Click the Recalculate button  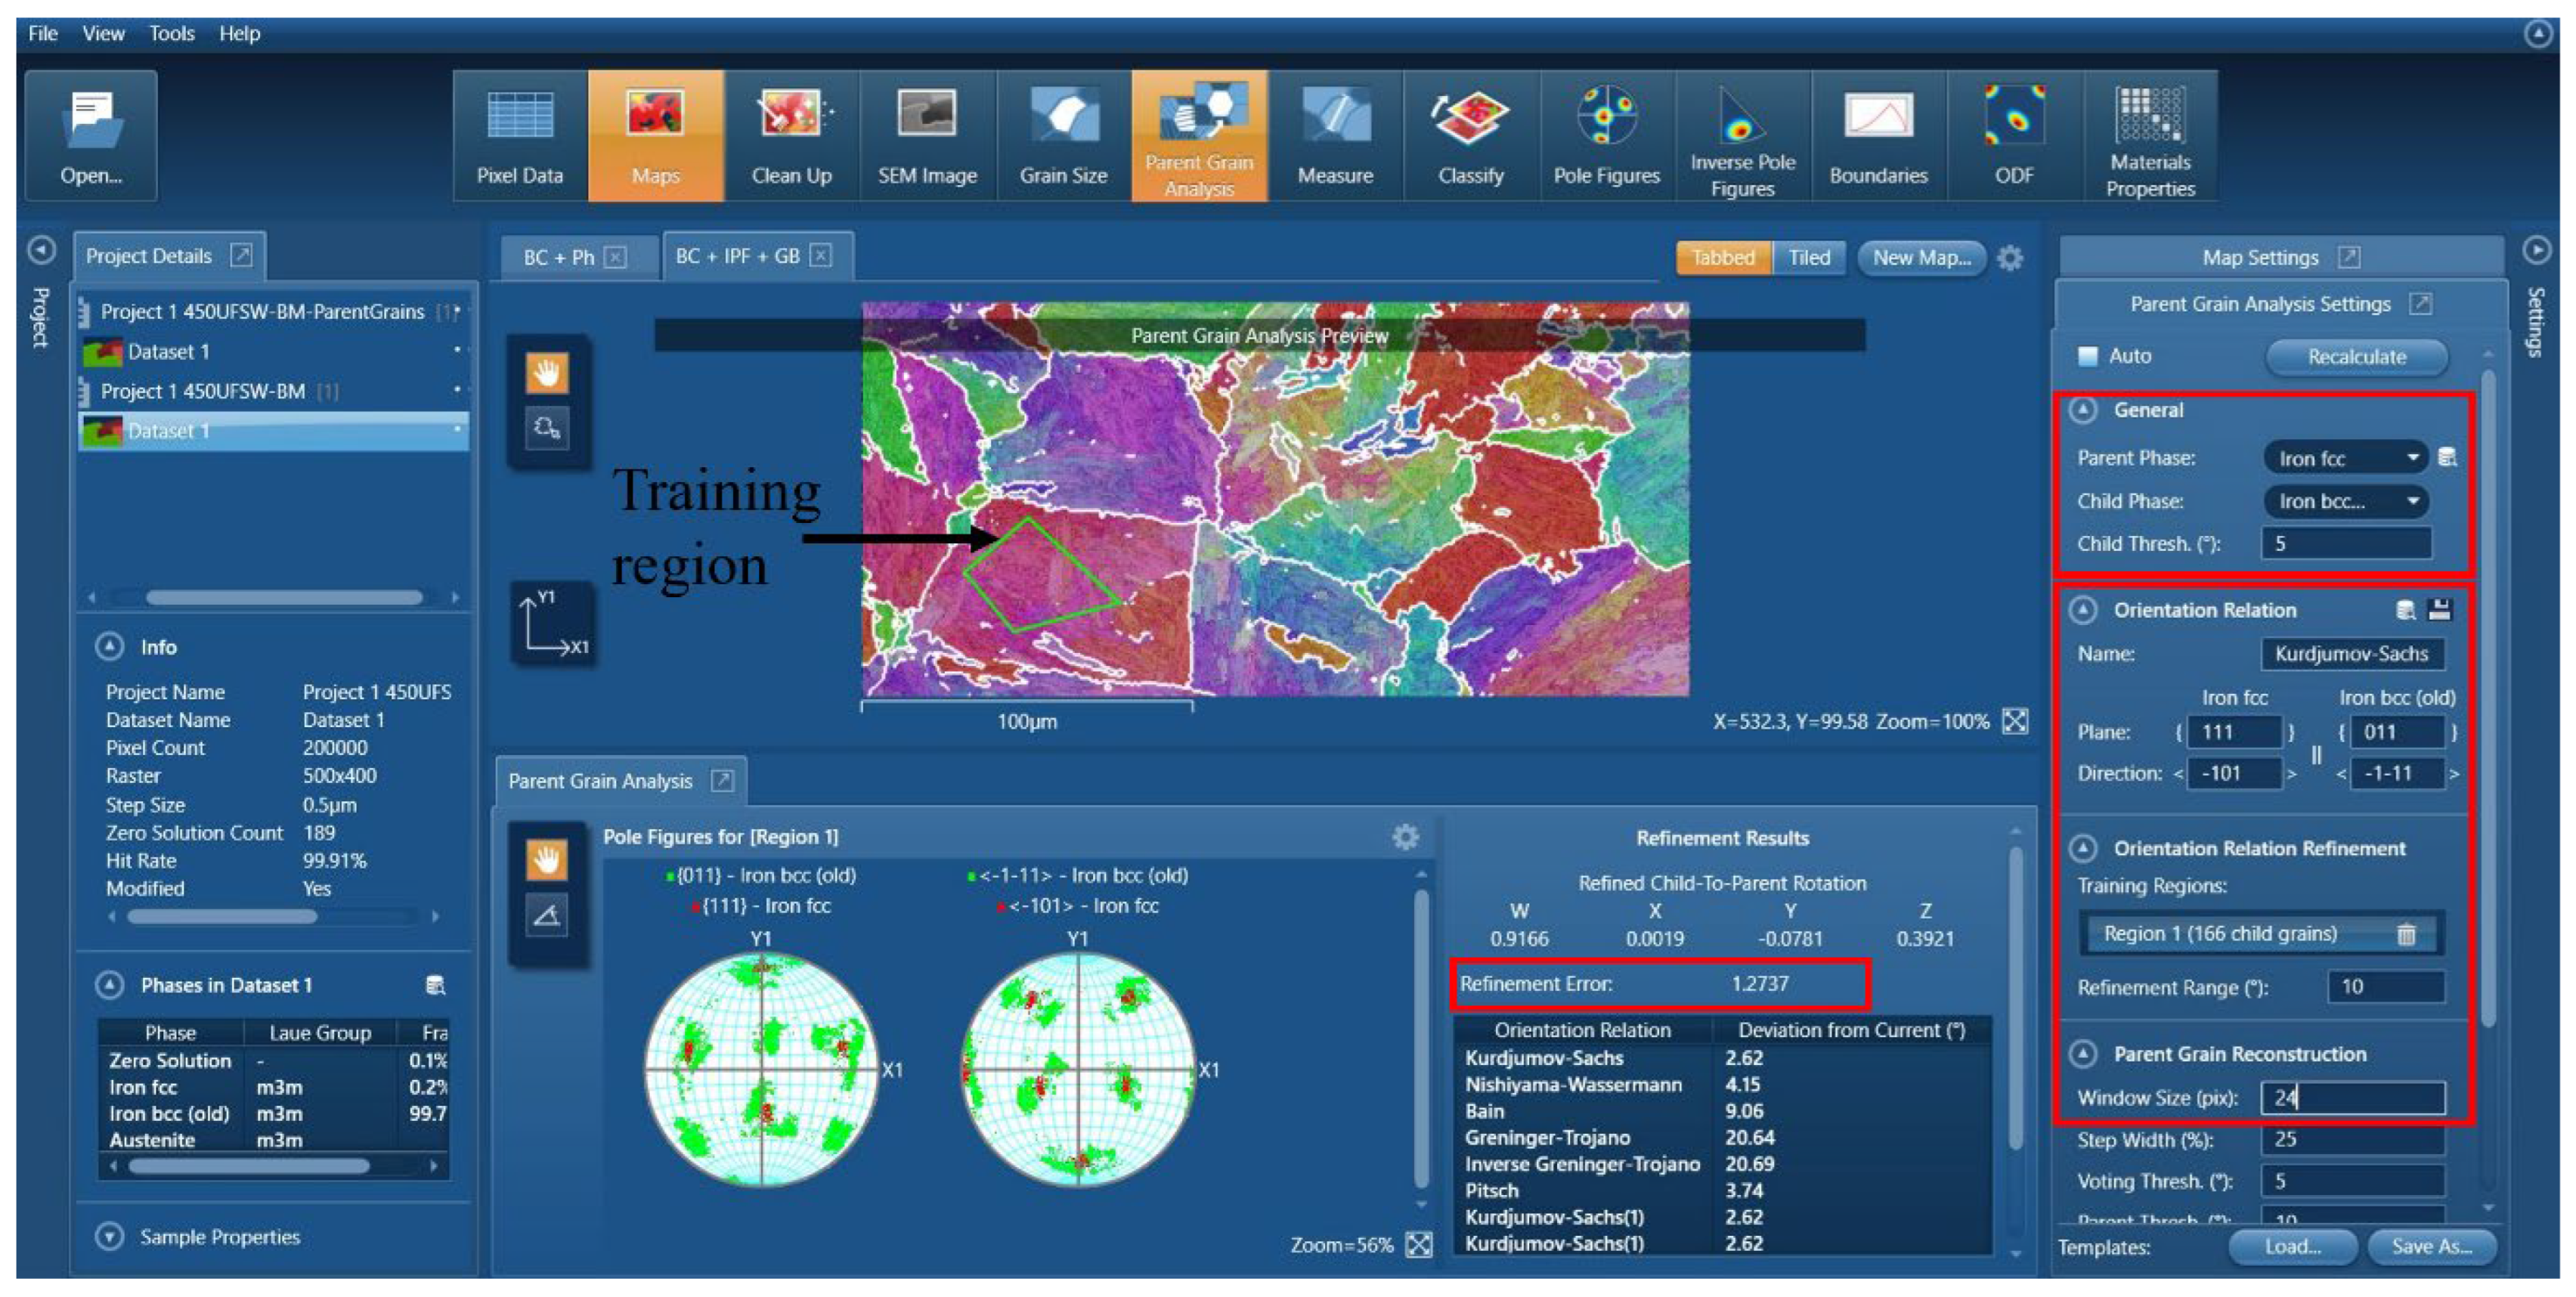pos(2355,357)
